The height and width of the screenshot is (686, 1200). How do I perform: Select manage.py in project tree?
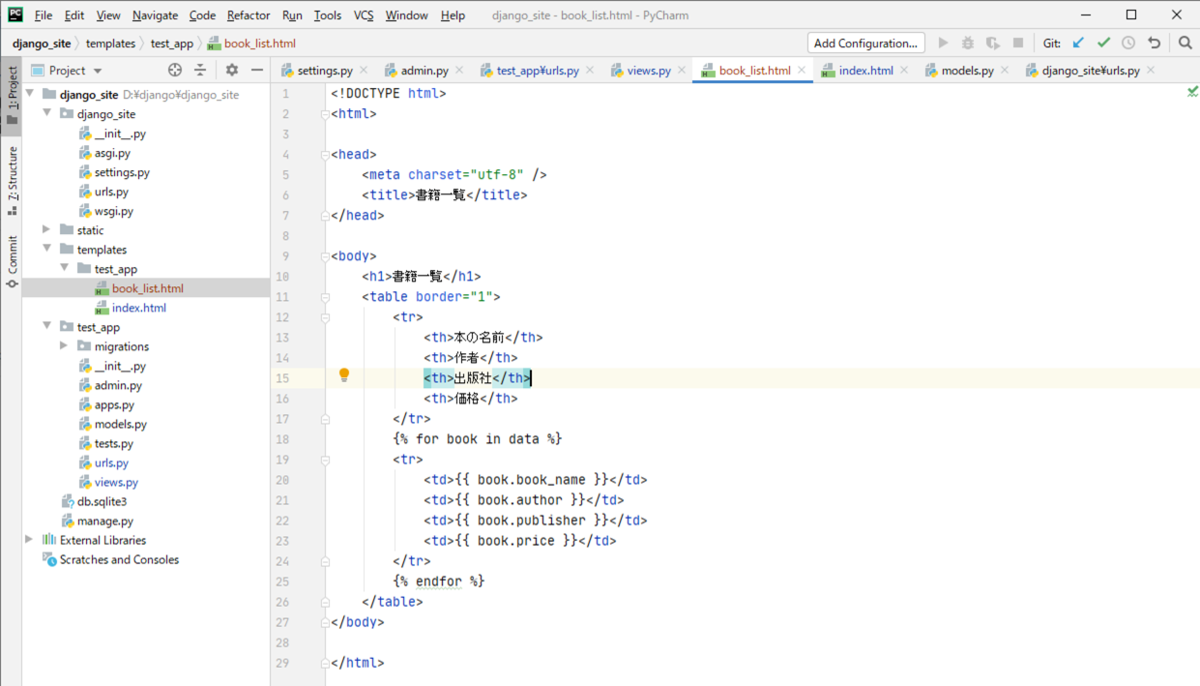105,521
